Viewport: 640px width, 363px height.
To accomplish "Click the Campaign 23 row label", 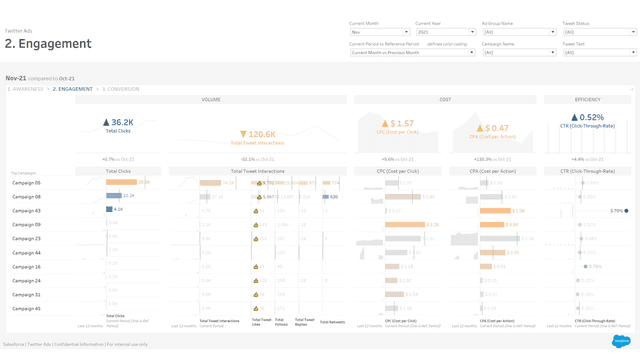I will 27,238.
